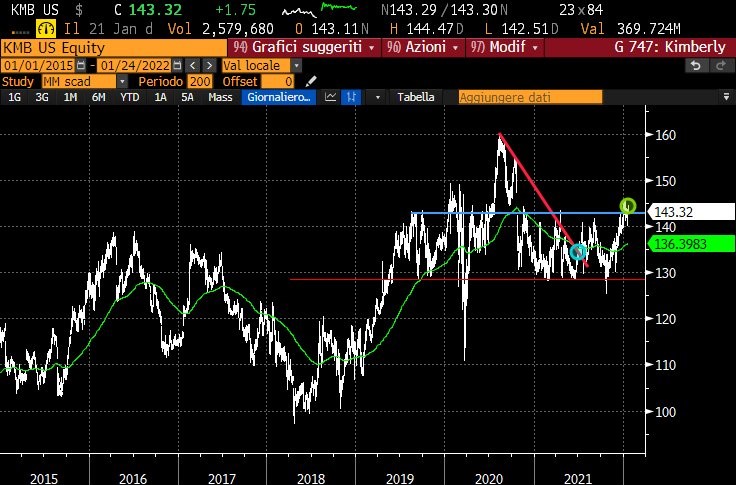Click G 747: Kimberly chart title

(x=669, y=47)
